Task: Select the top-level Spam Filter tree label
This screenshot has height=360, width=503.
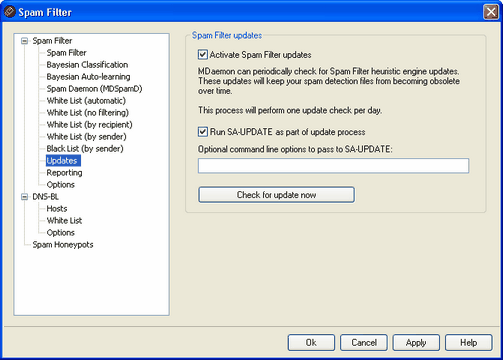Action: pyautogui.click(x=52, y=41)
